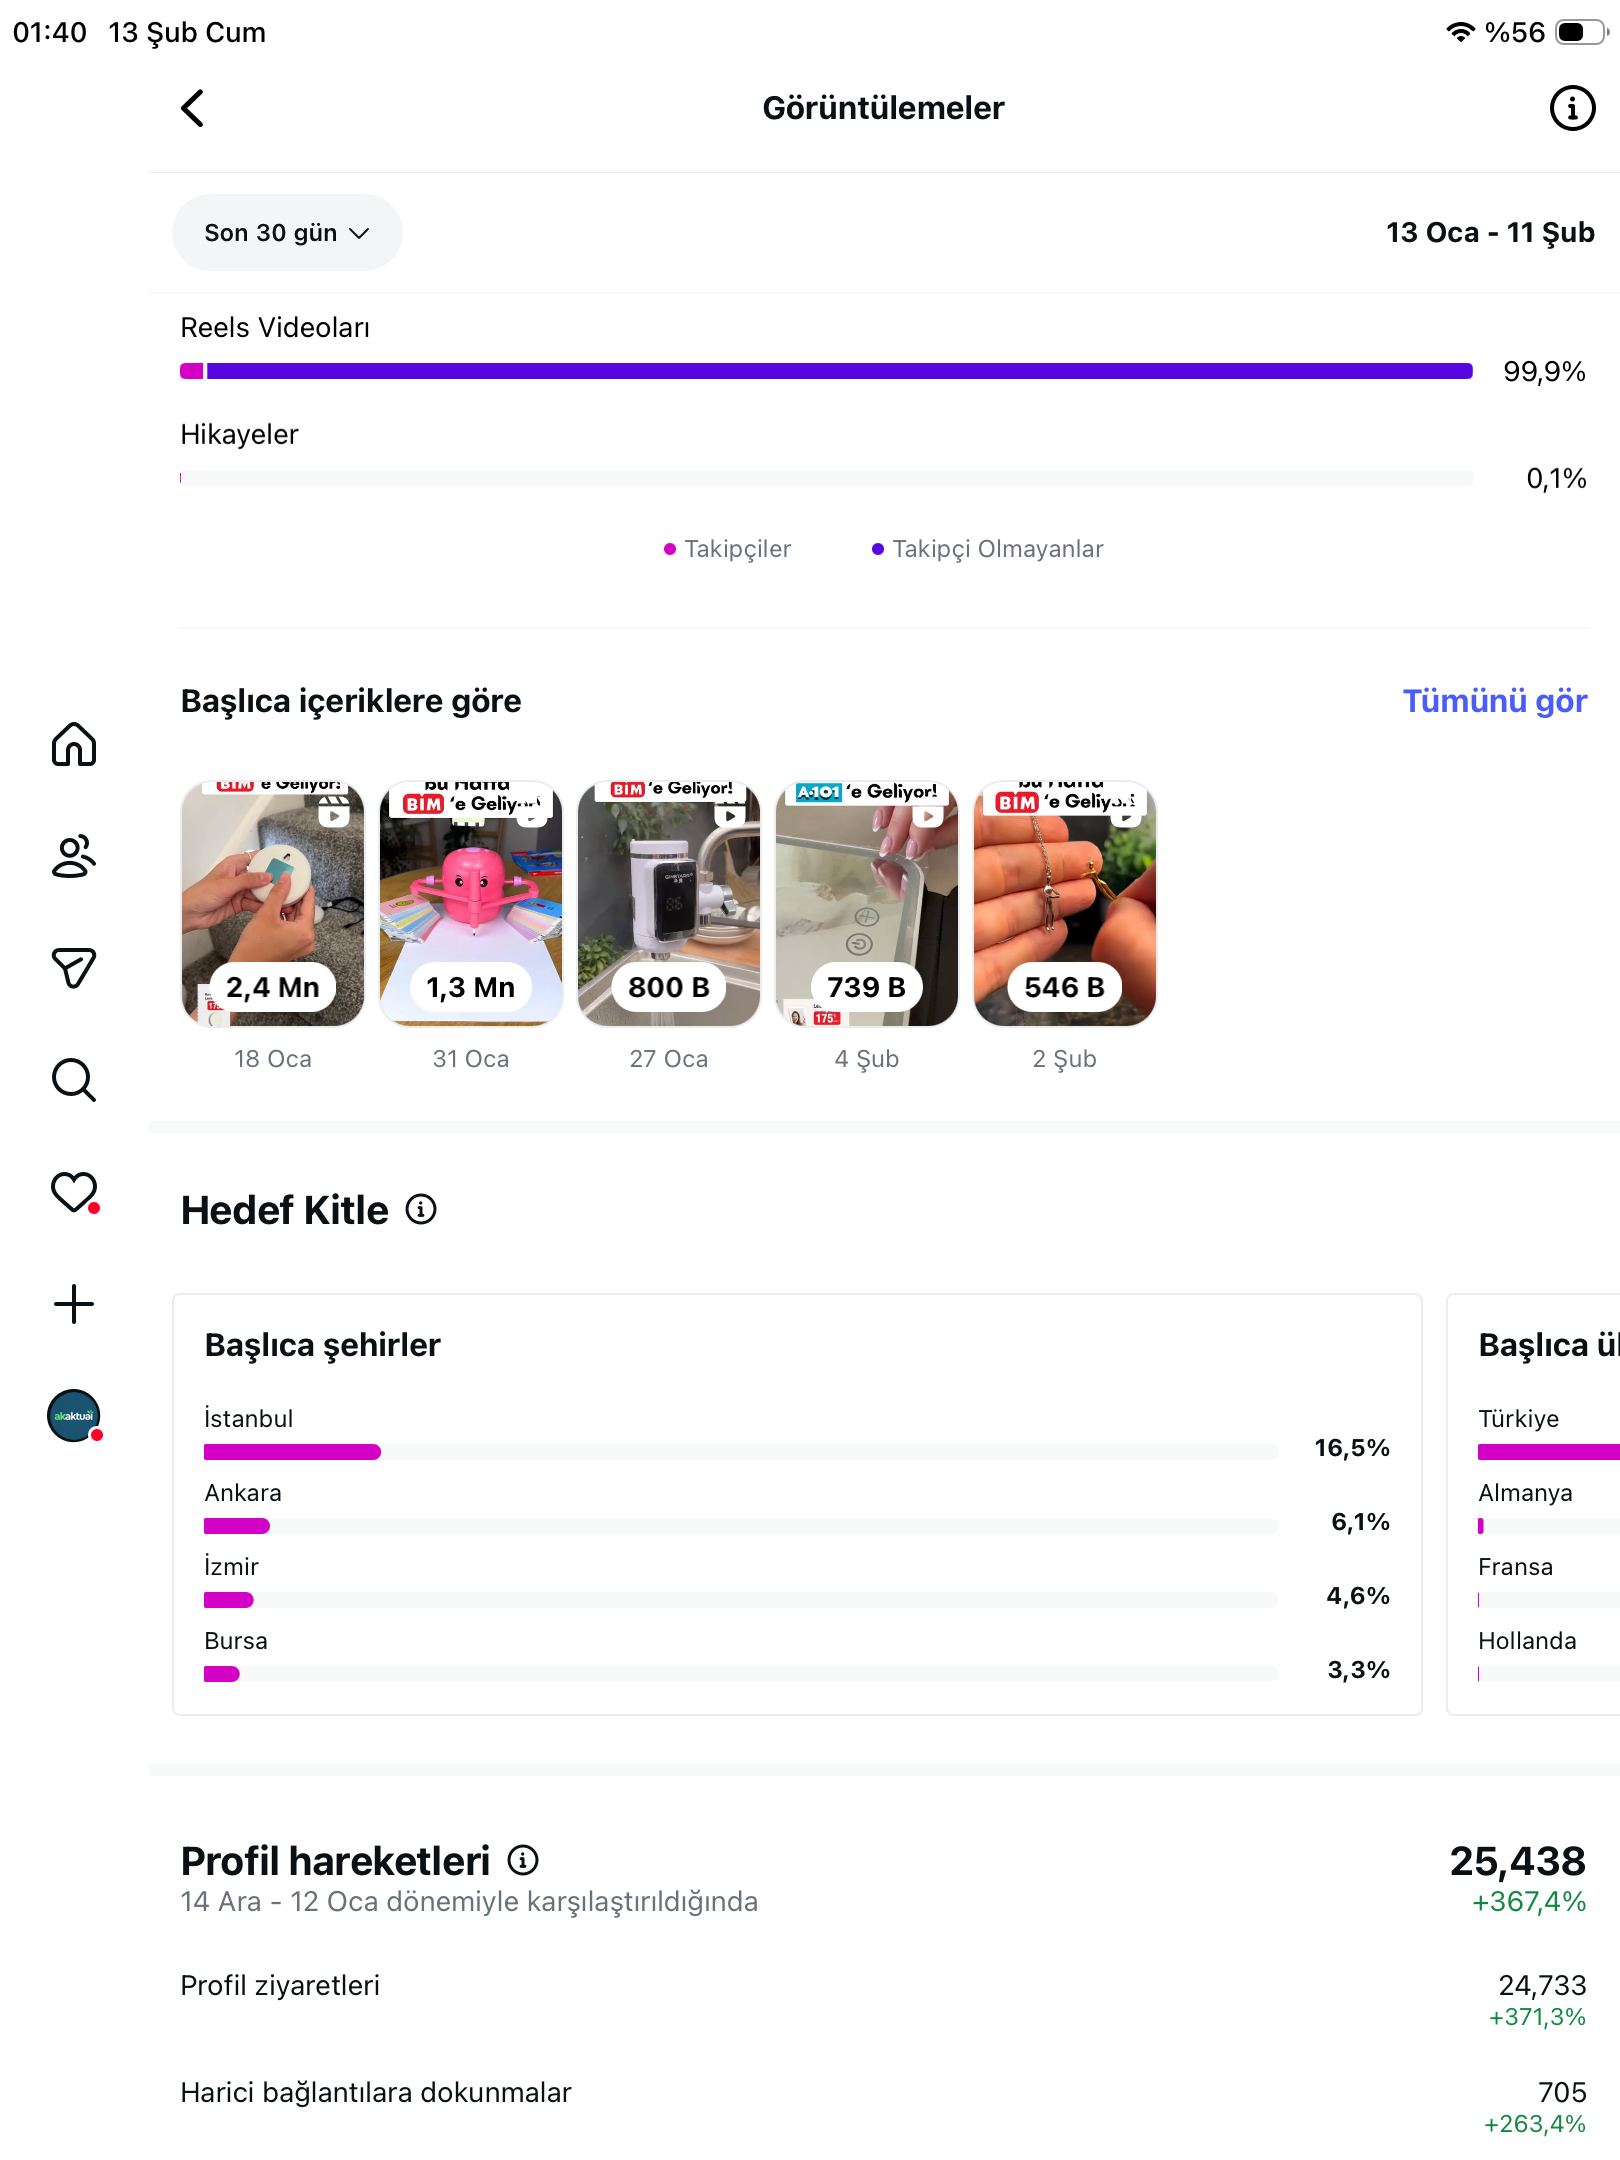Open notifications heart icon
Screen dimensions: 1620x2160
(74, 1192)
